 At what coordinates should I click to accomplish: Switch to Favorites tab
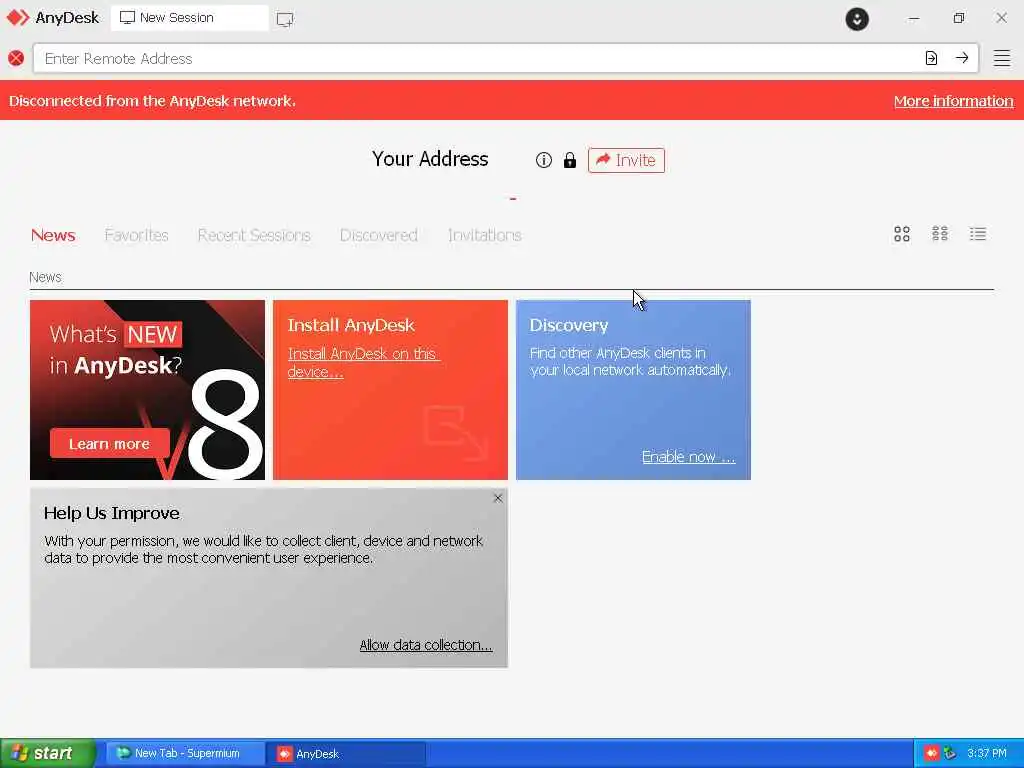[136, 235]
